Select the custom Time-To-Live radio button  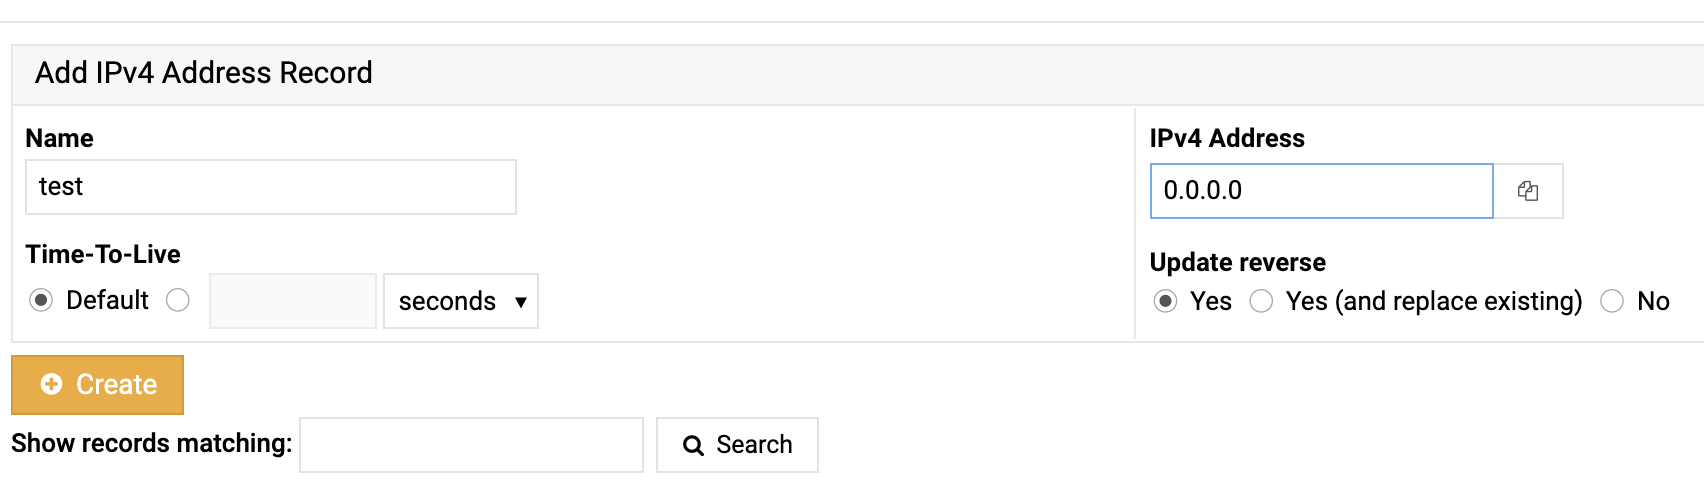(178, 300)
